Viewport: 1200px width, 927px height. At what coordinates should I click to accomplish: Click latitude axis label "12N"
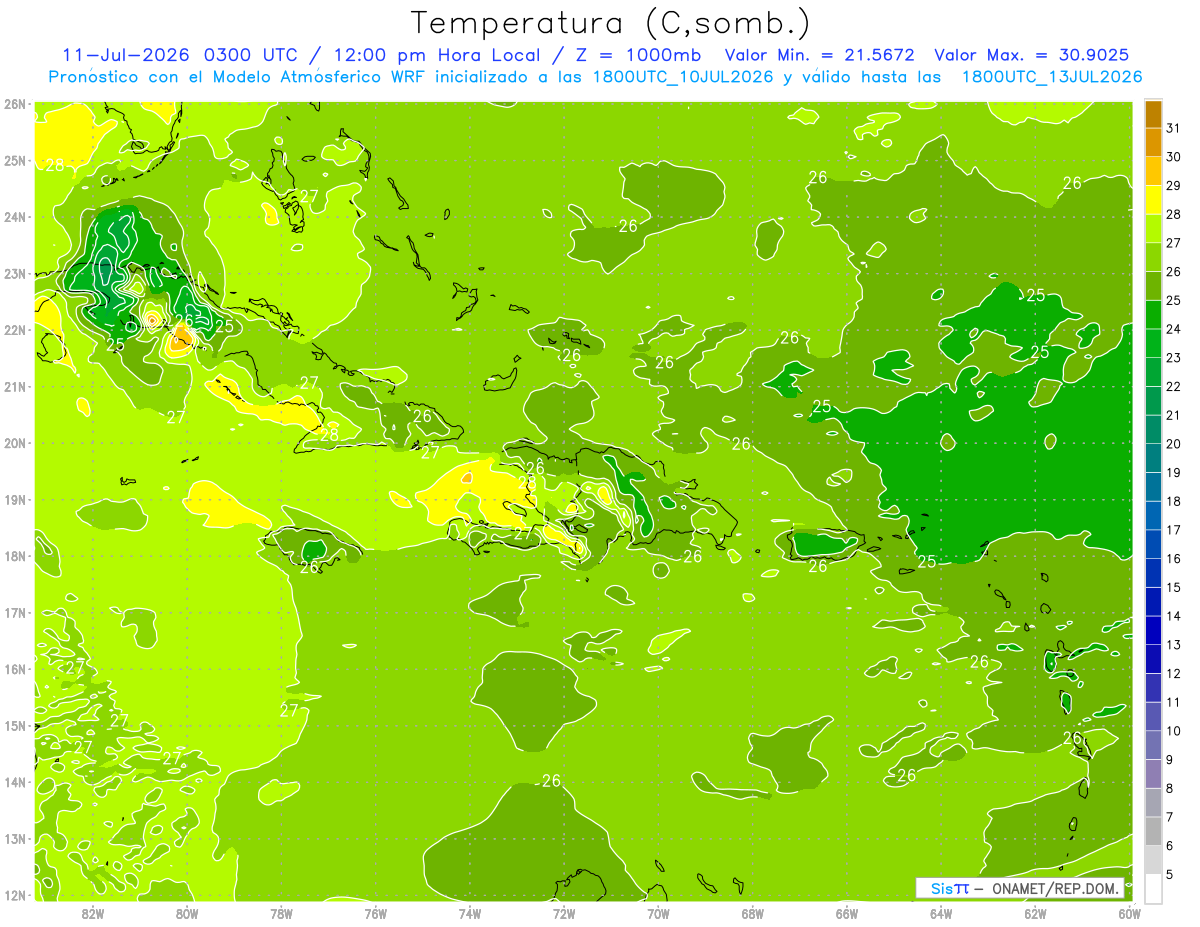(14, 895)
